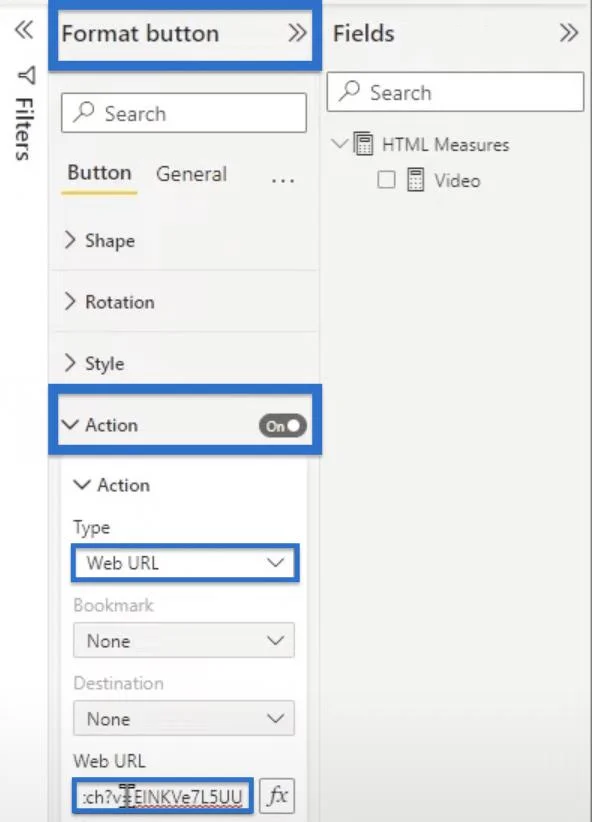Collapse the Fields pane chevrons
Viewport: 592px width, 822px height.
pyautogui.click(x=569, y=33)
